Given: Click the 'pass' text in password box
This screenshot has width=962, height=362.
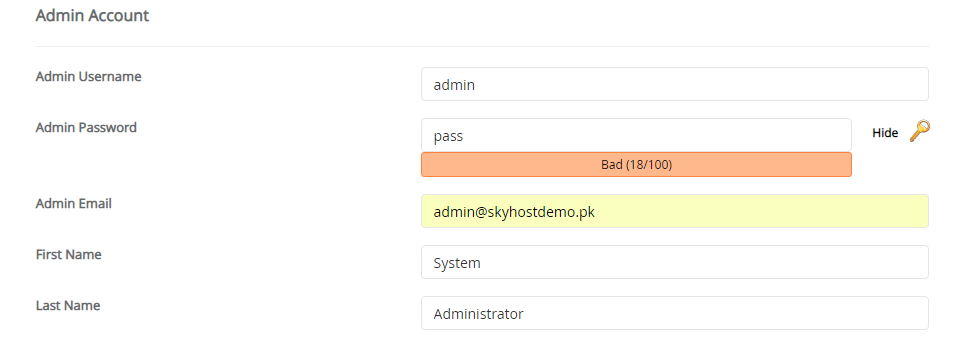Looking at the screenshot, I should (448, 136).
